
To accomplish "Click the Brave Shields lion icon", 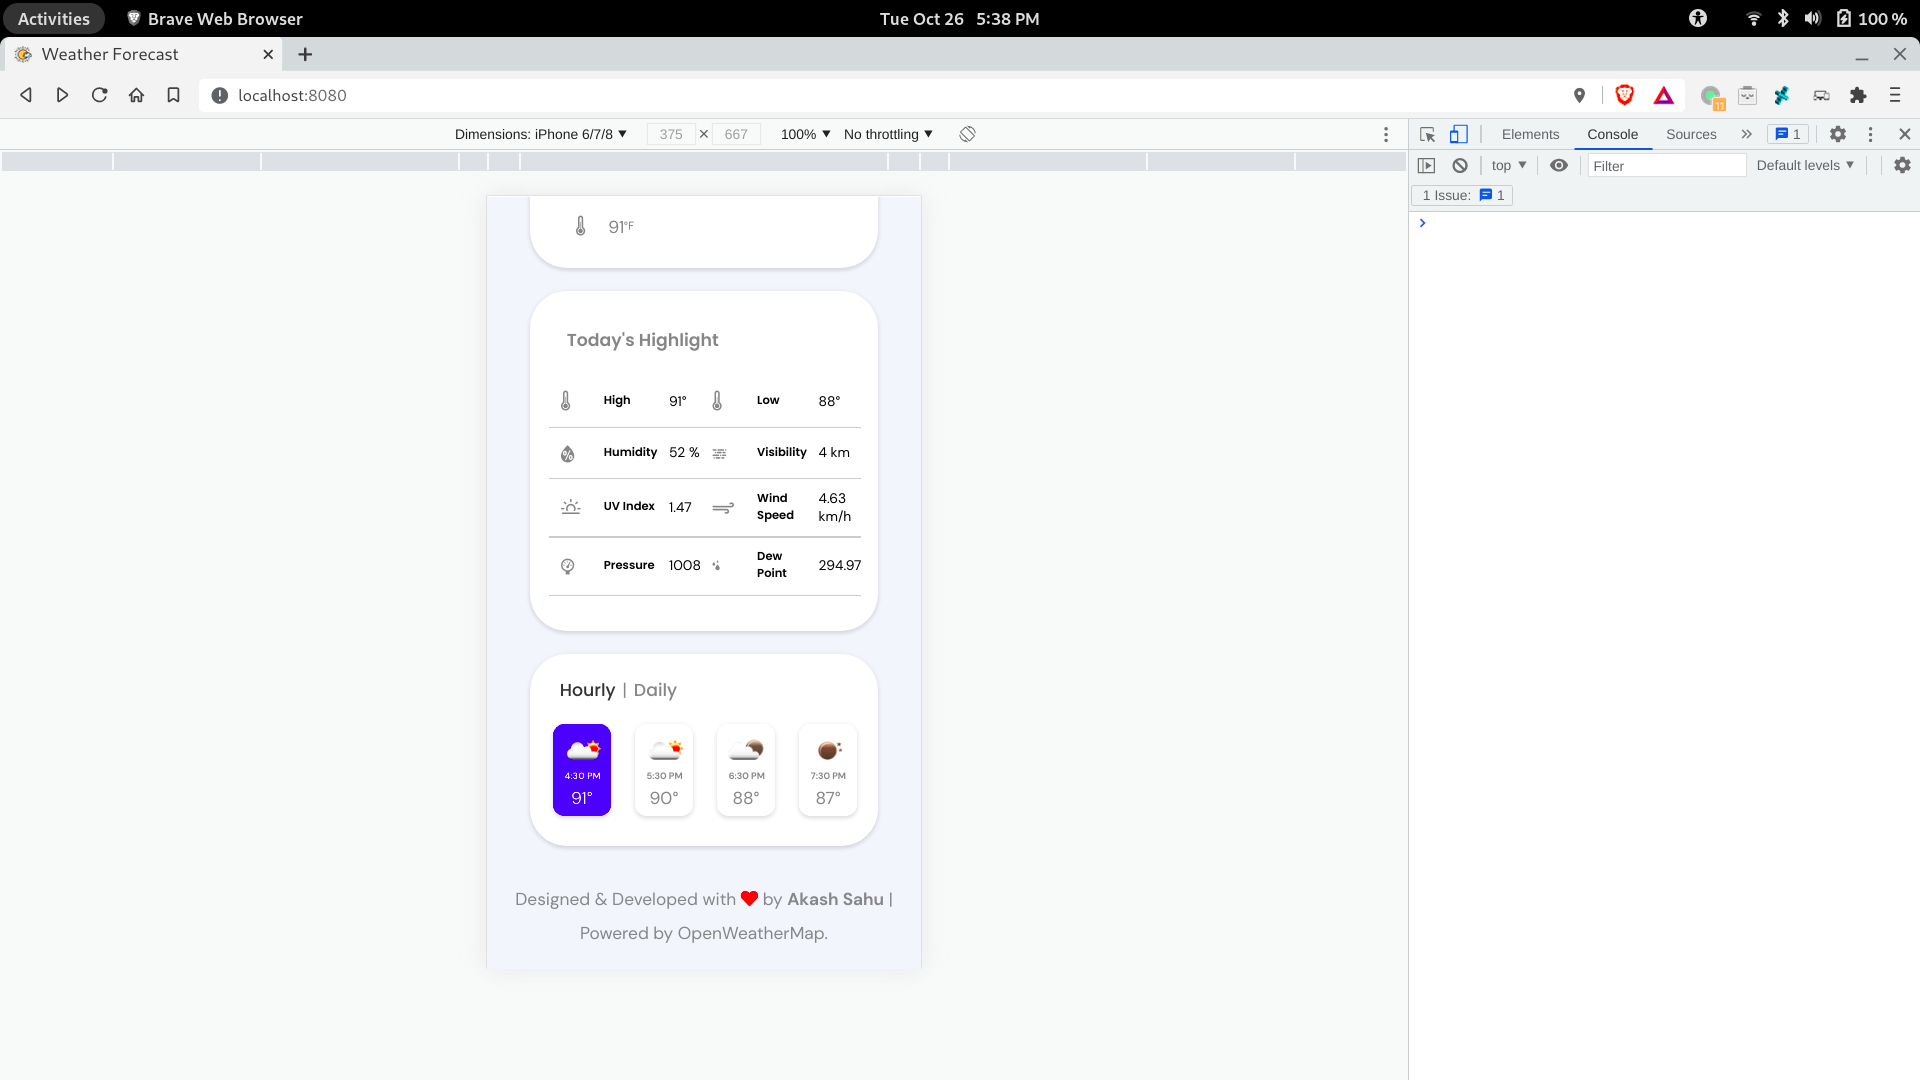I will coord(1625,95).
